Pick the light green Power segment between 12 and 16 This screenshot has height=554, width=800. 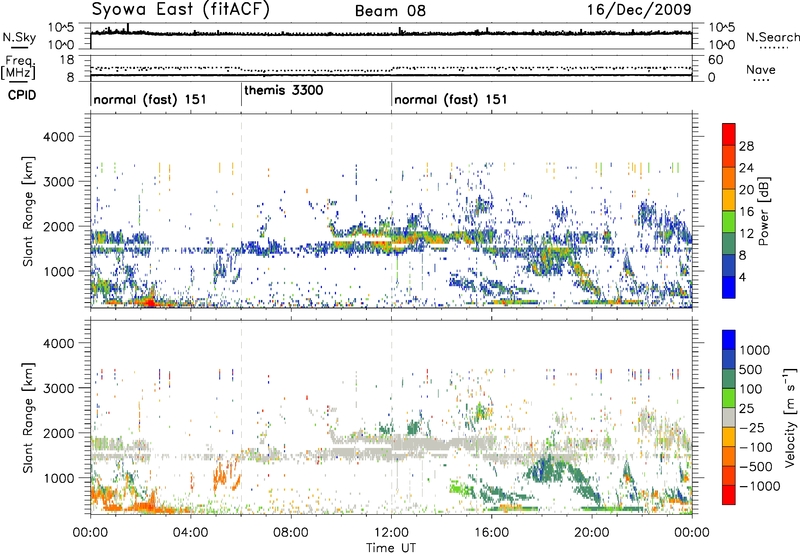(x=729, y=222)
